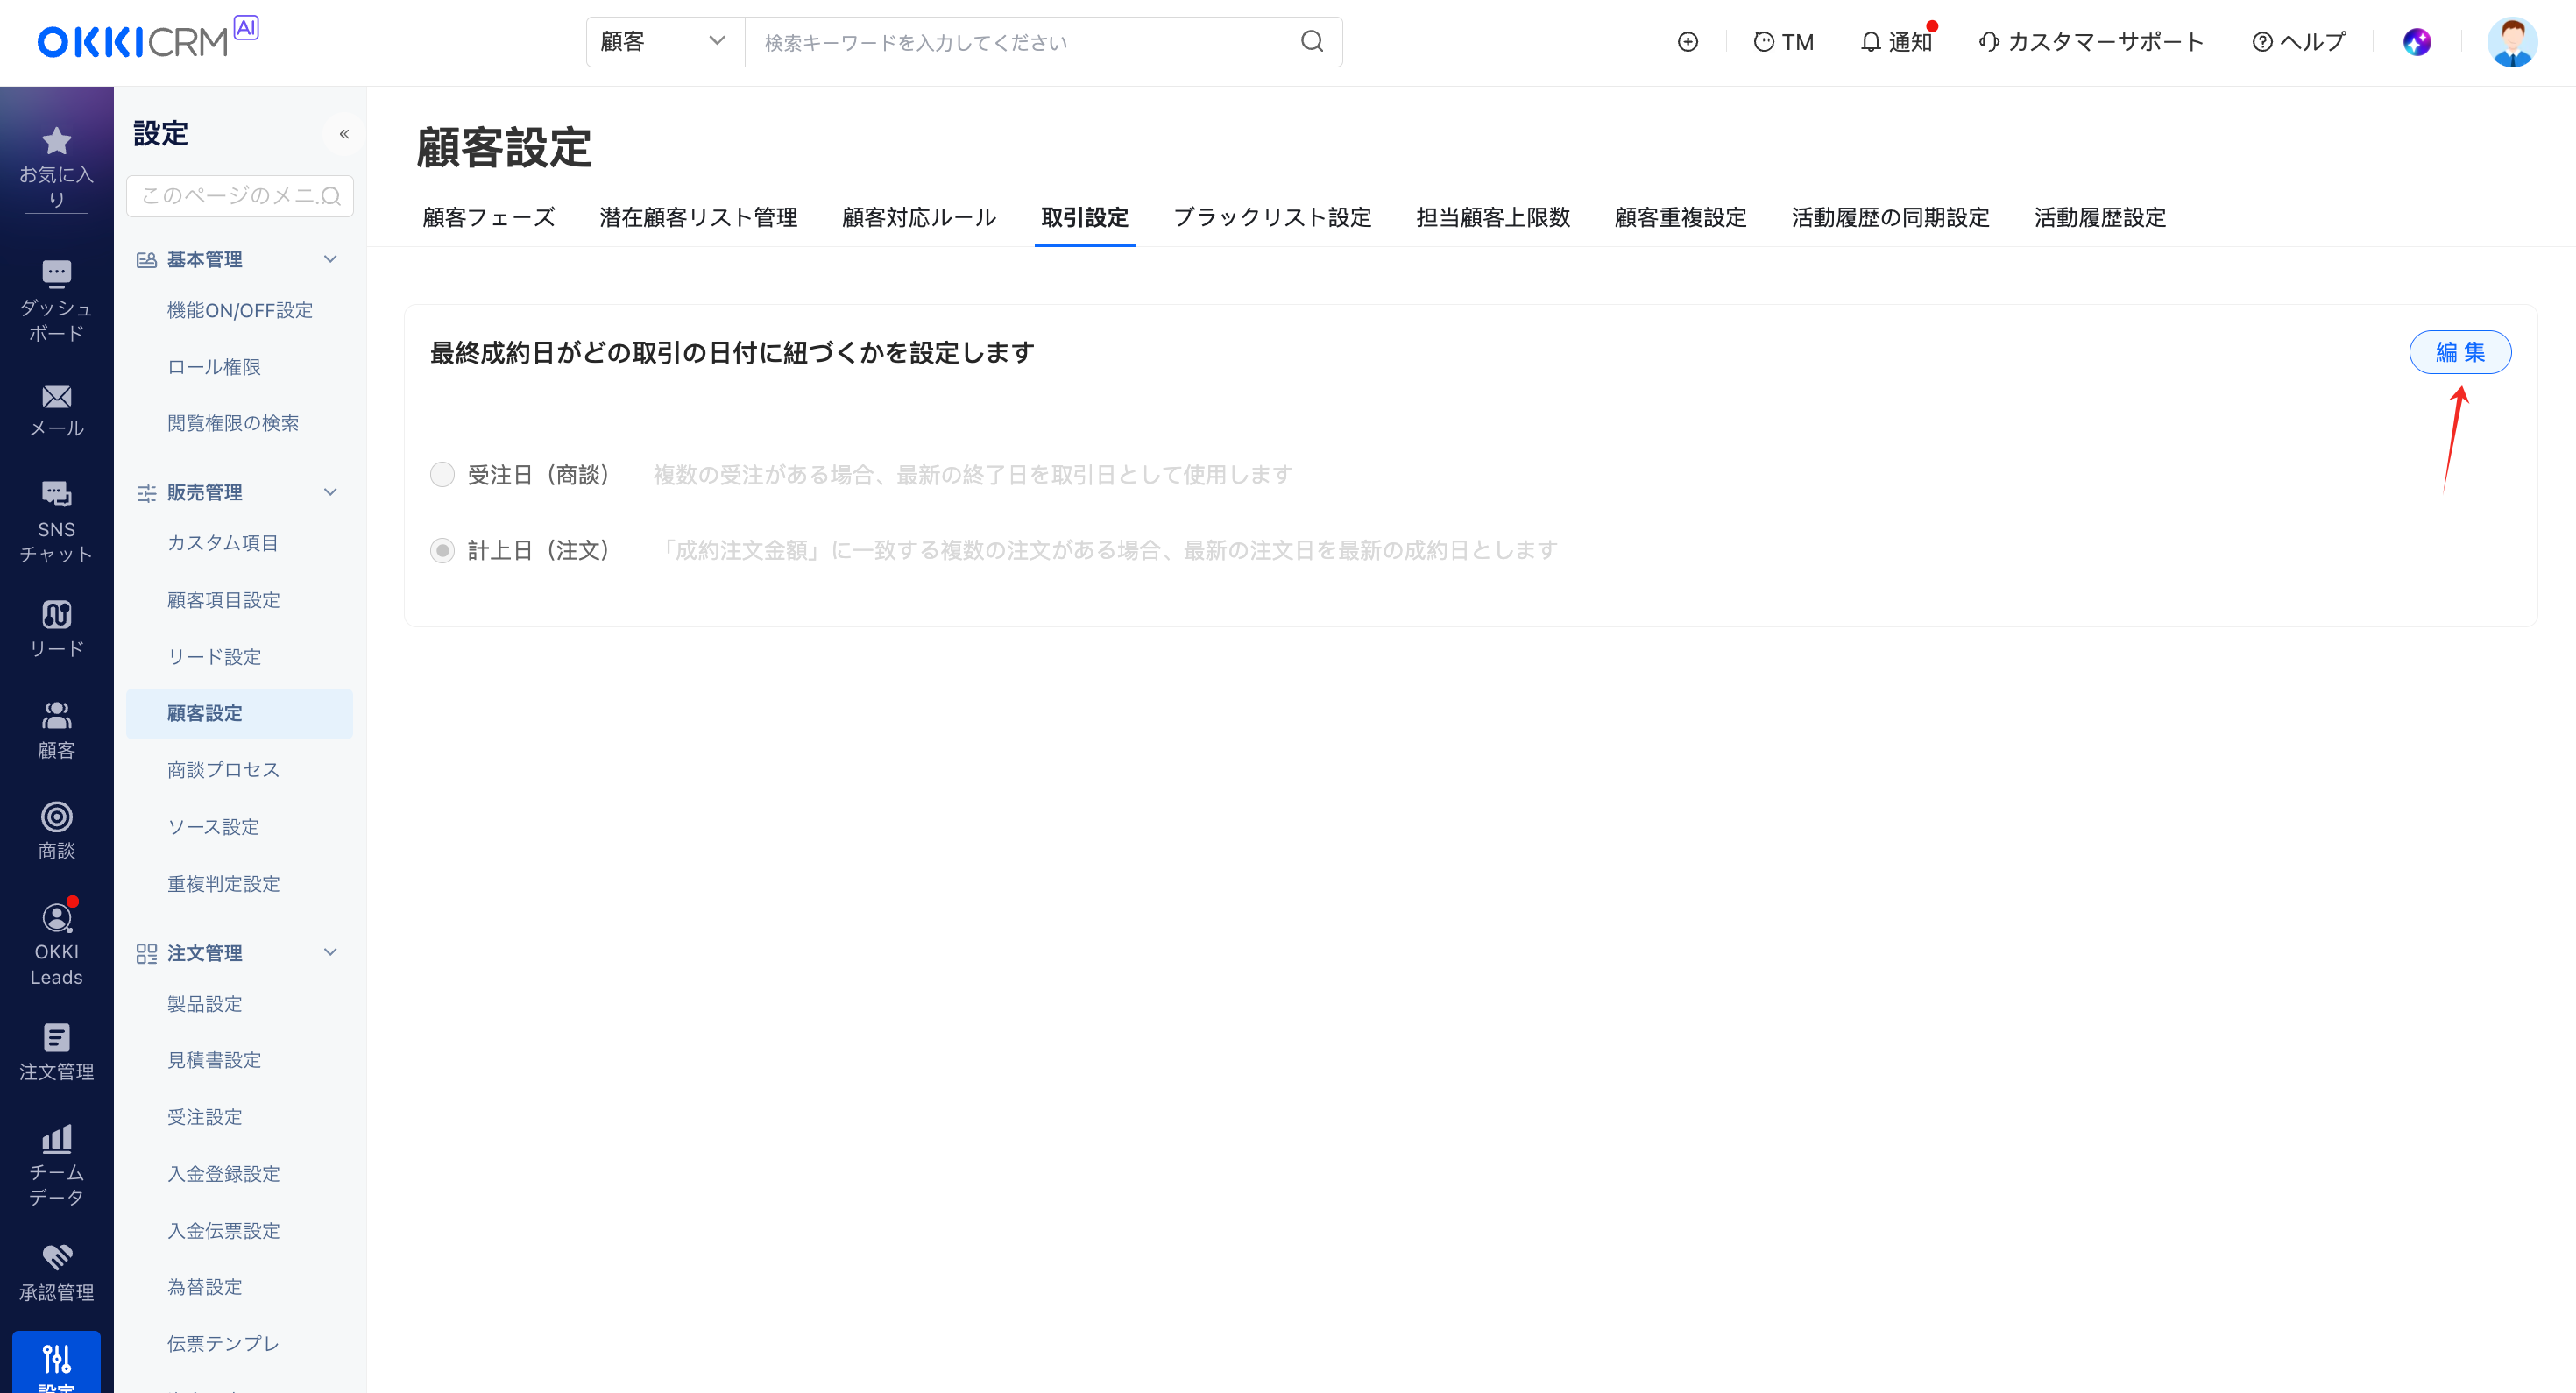The image size is (2576, 1393).
Task: Open the 商談 target icon
Action: click(56, 817)
